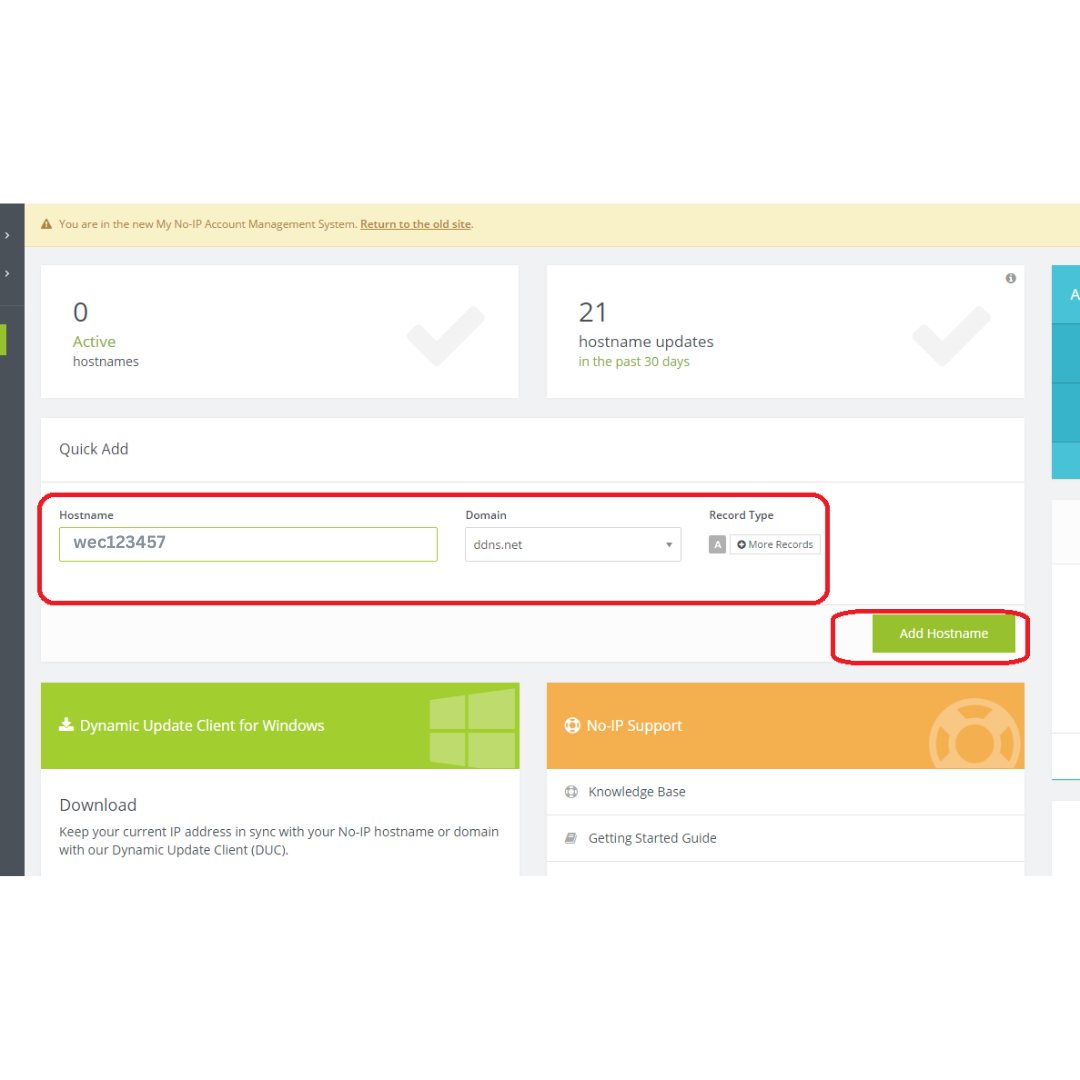Image resolution: width=1080 pixels, height=1080 pixels.
Task: Click the 0 Active hostnames count
Action: click(81, 313)
